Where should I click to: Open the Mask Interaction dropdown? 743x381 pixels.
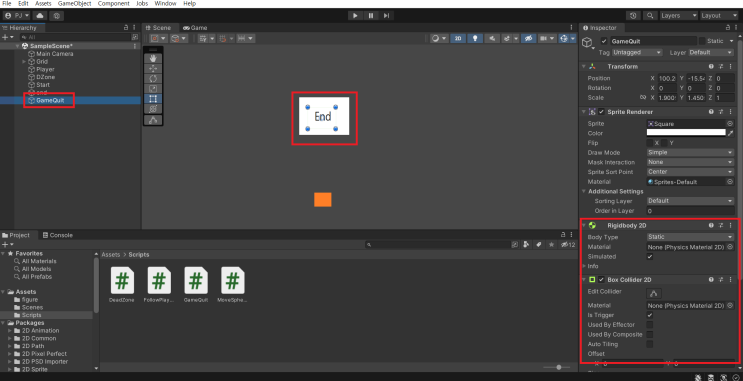690,162
